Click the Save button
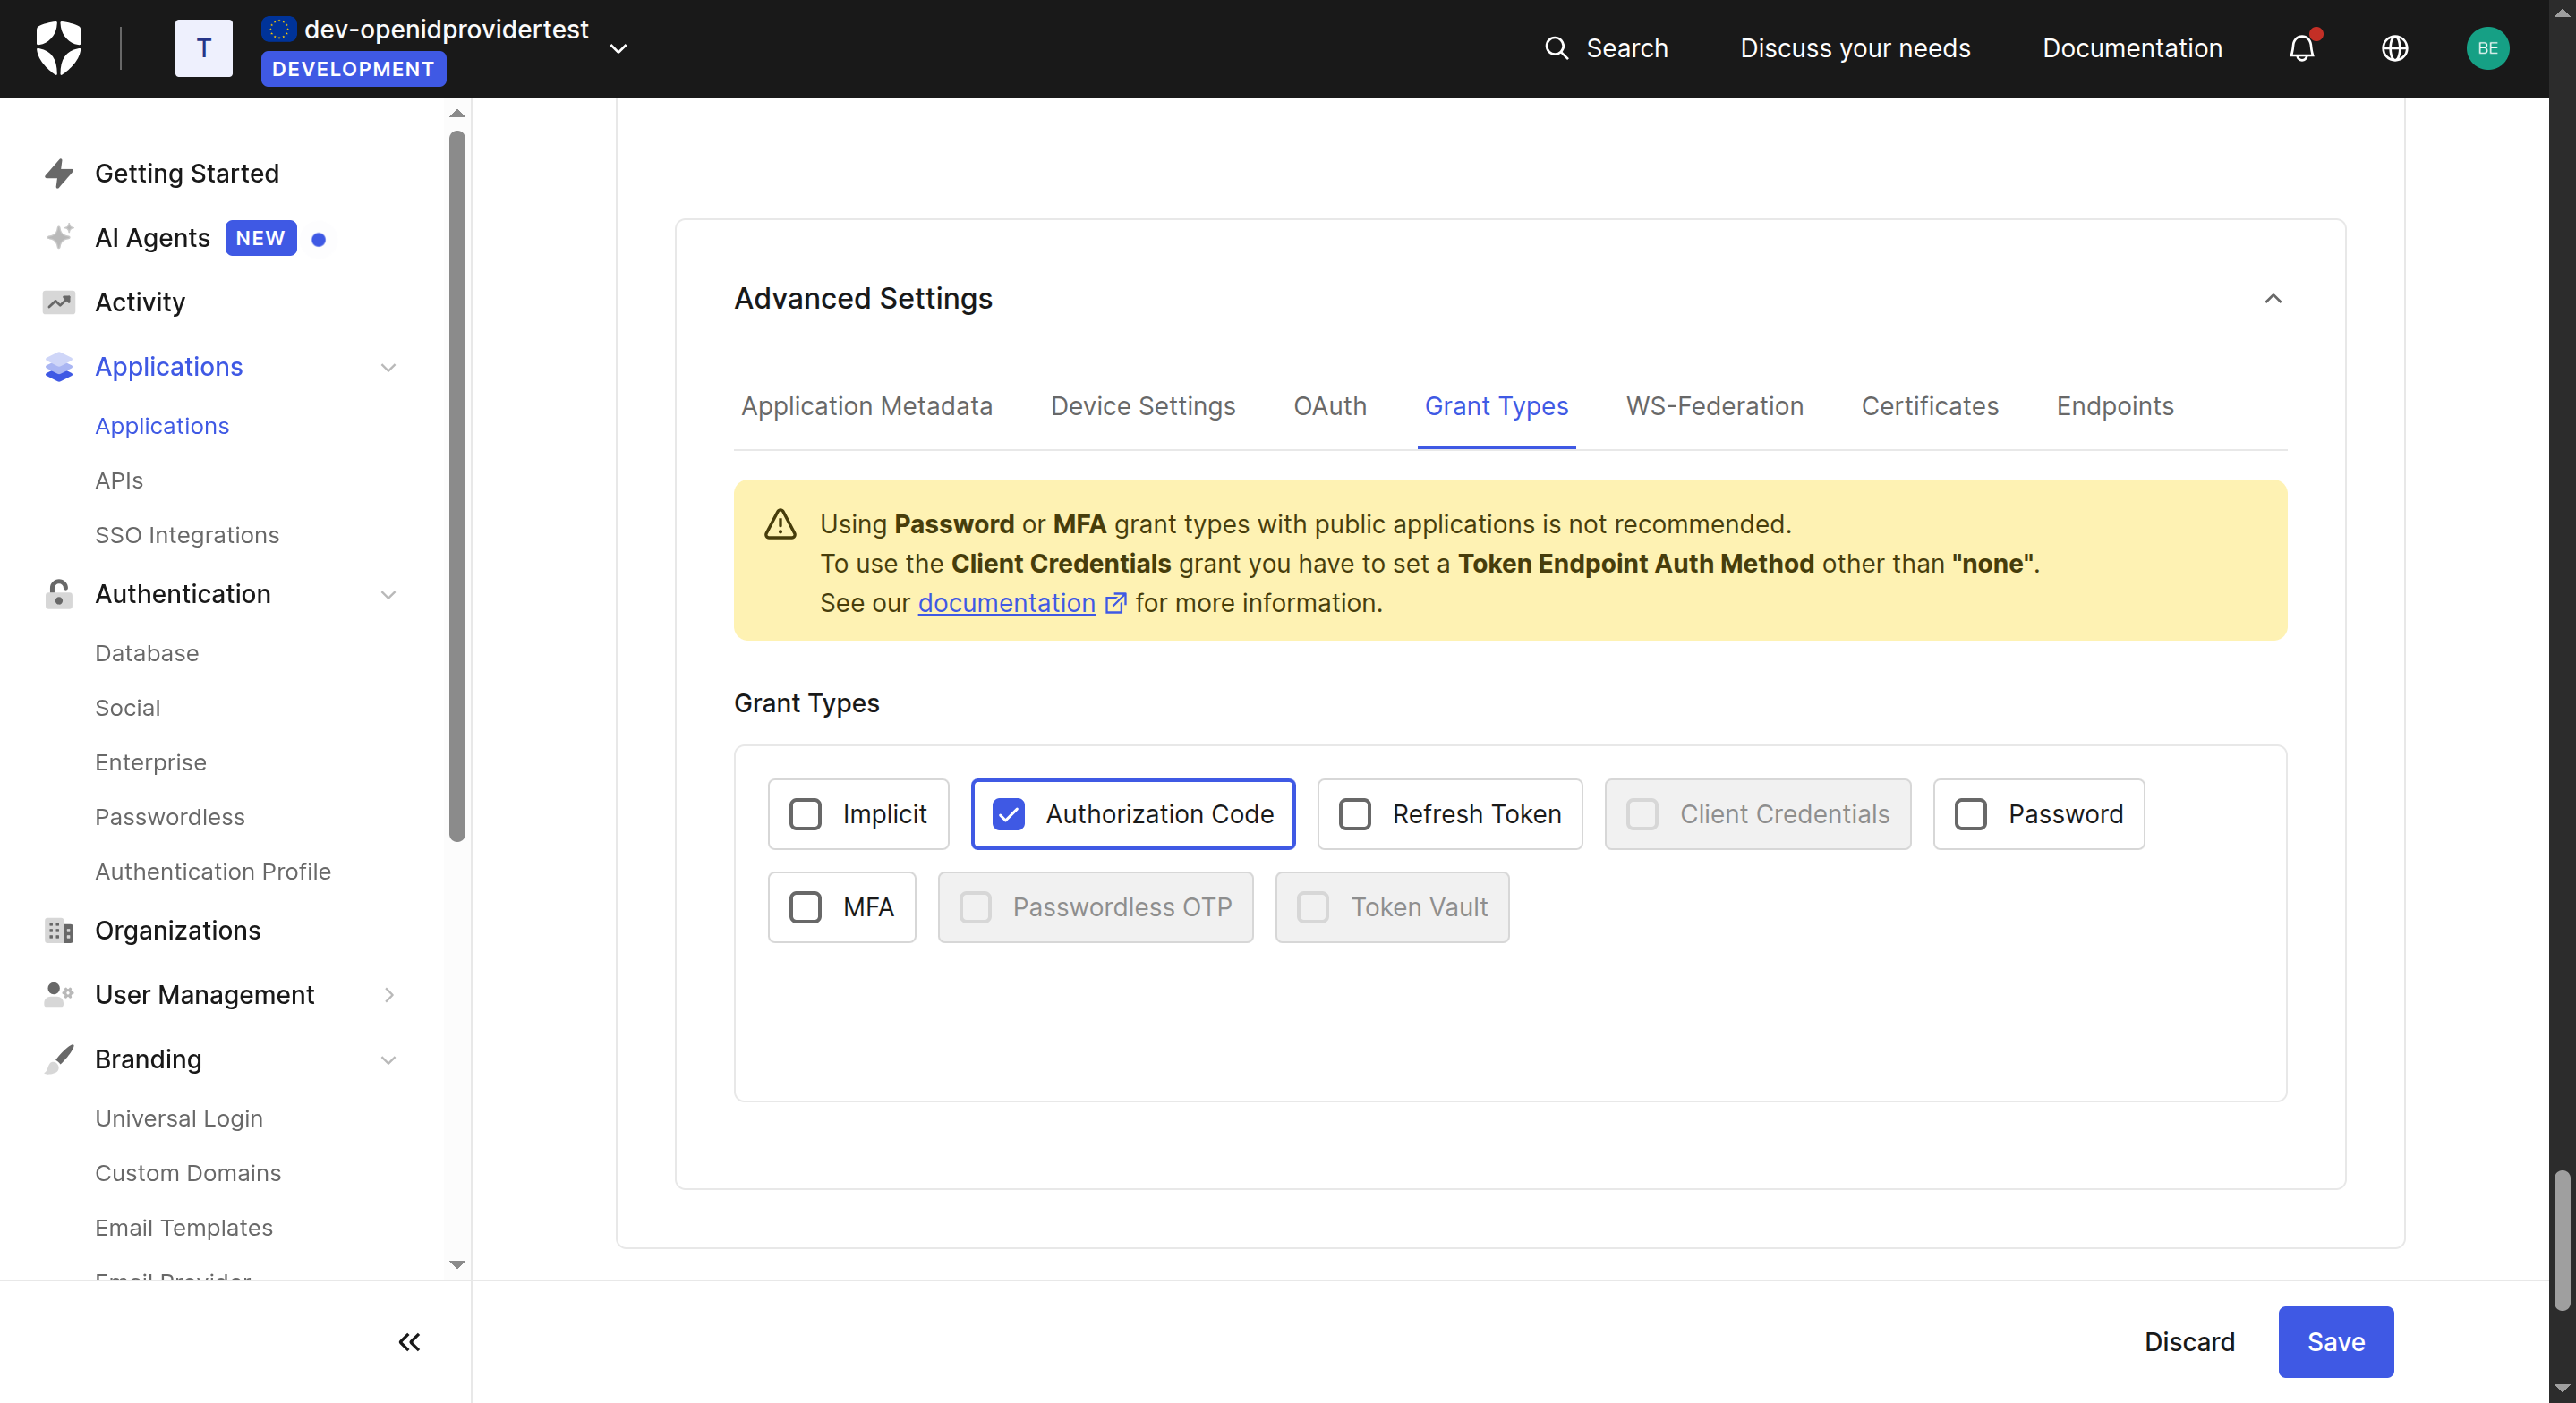This screenshot has width=2576, height=1403. click(x=2335, y=1342)
